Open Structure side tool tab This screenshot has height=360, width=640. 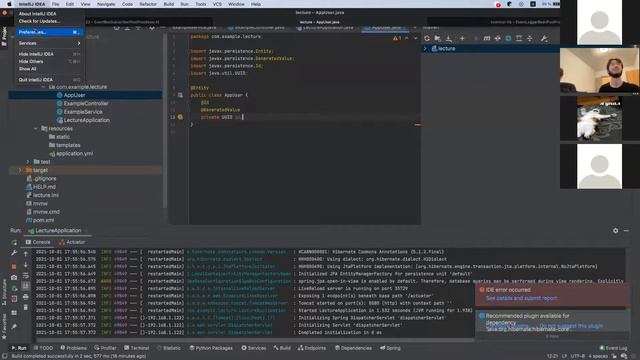click(x=4, y=292)
